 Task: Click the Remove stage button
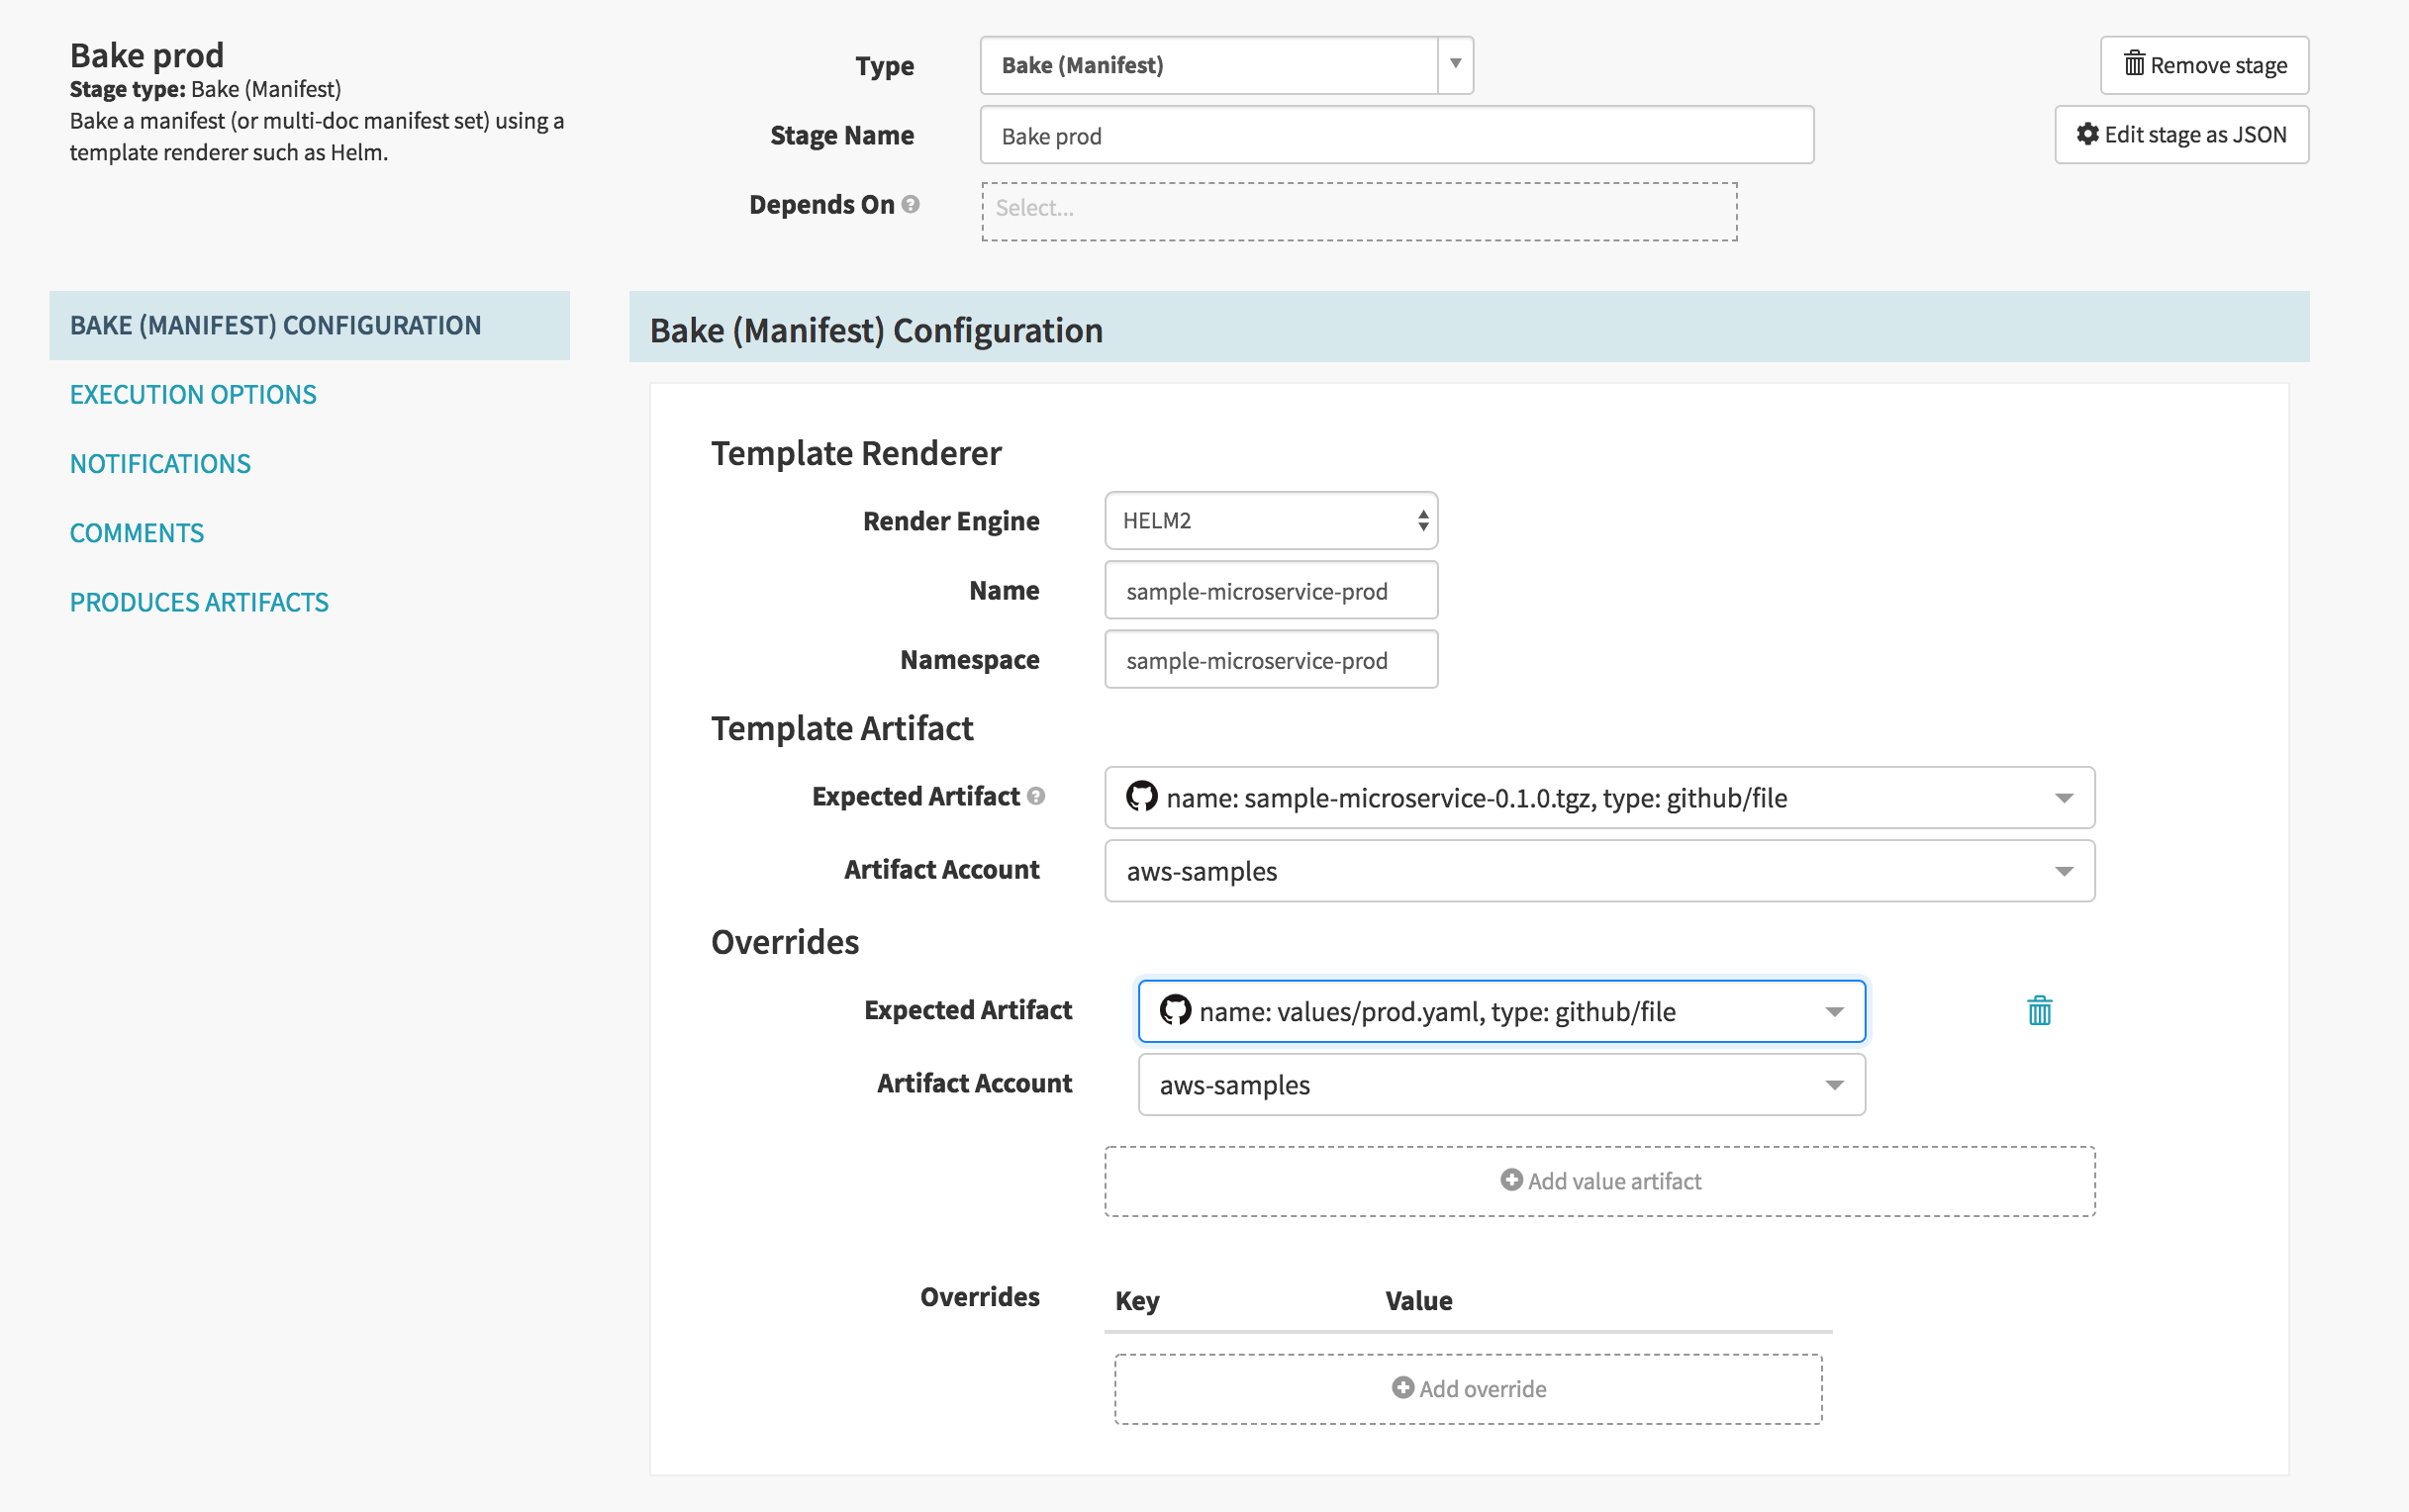(2204, 65)
